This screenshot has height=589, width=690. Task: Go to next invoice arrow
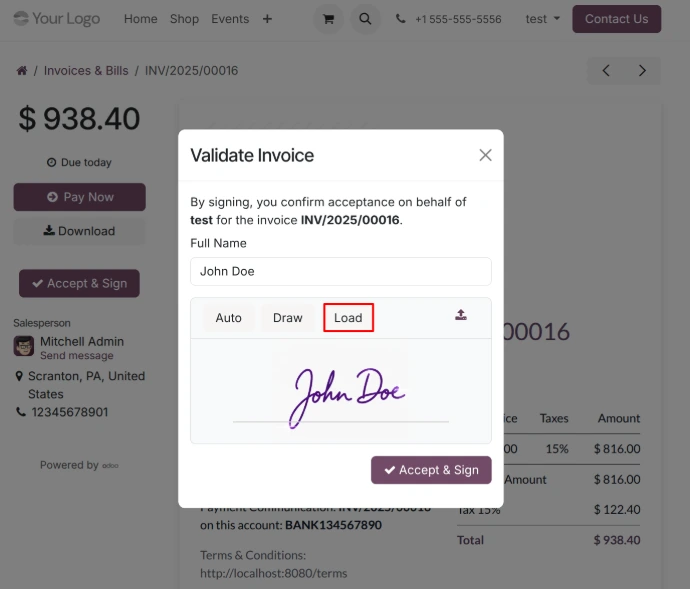(x=642, y=70)
